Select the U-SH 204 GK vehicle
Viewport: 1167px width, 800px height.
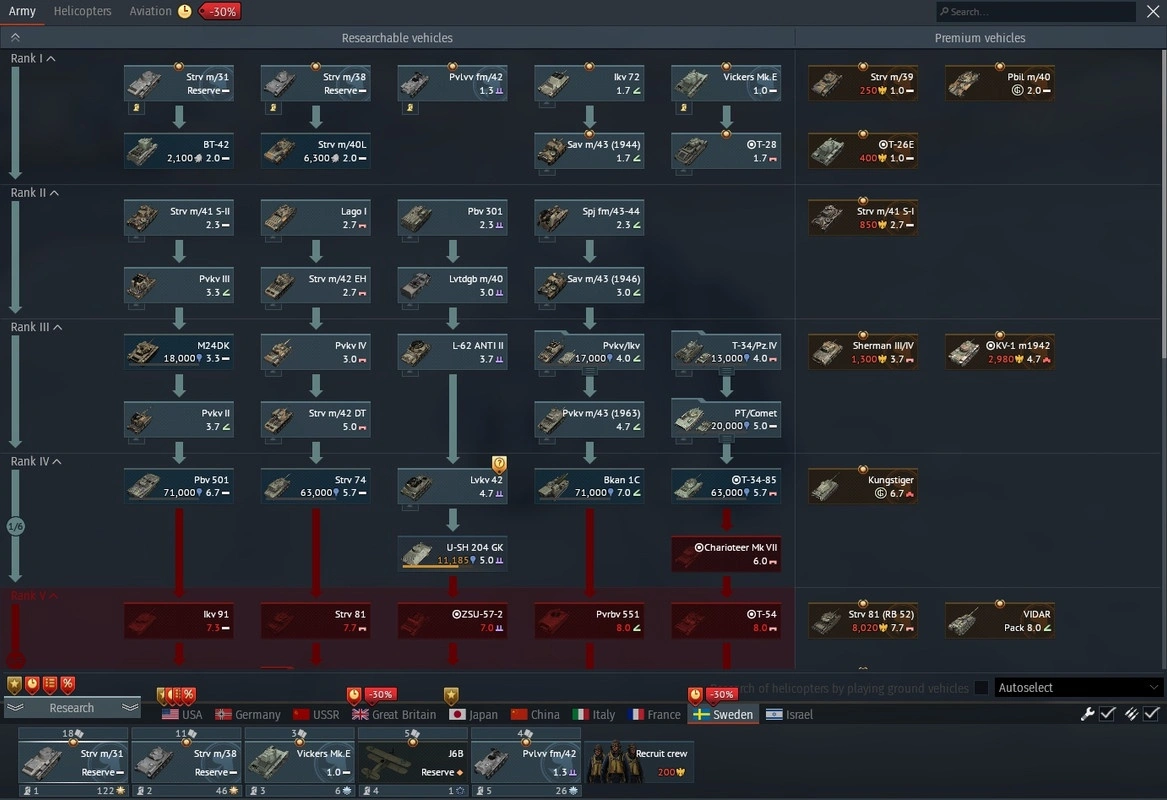tap(452, 554)
